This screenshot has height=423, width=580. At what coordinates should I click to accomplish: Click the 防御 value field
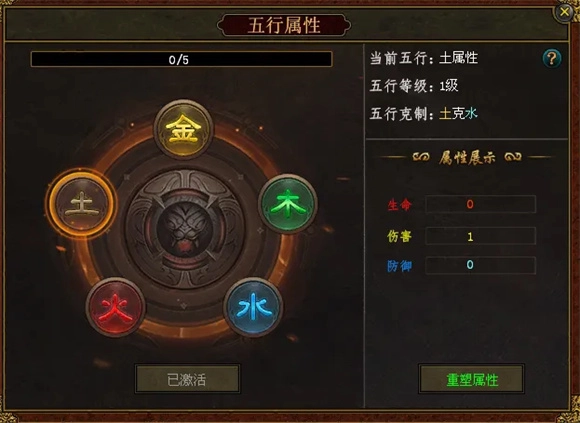[480, 265]
